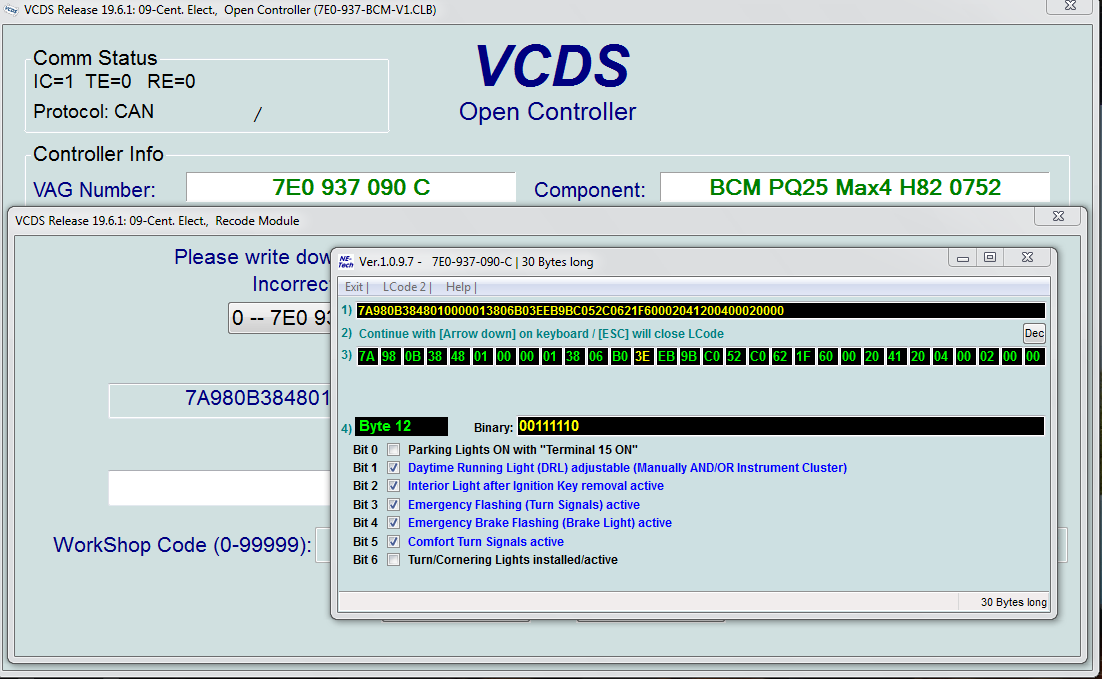Select byte cell 48
1102x679 pixels.
pyautogui.click(x=458, y=356)
